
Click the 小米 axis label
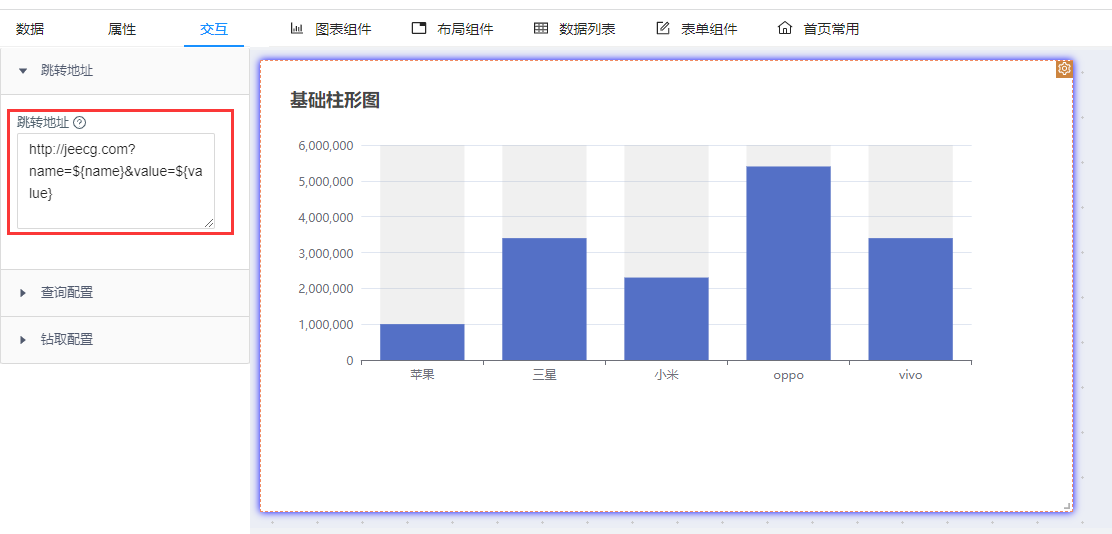tap(666, 375)
